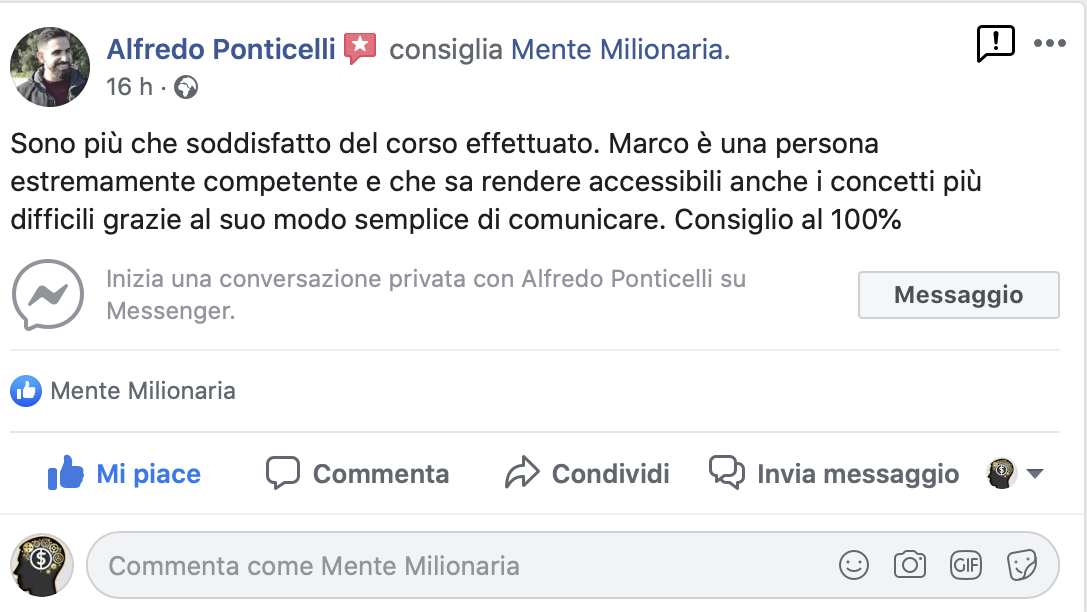Open Alfredo Ponticelli's profile link
The image size is (1087, 612).
221,49
